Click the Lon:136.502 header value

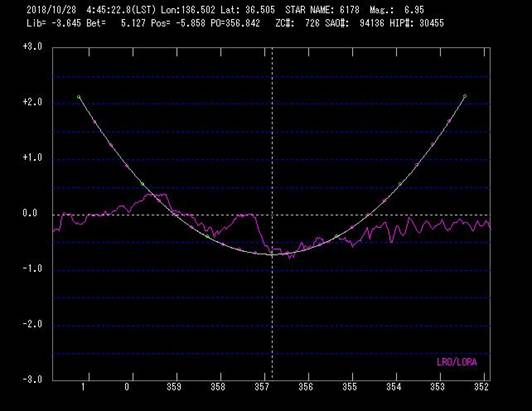pos(188,10)
